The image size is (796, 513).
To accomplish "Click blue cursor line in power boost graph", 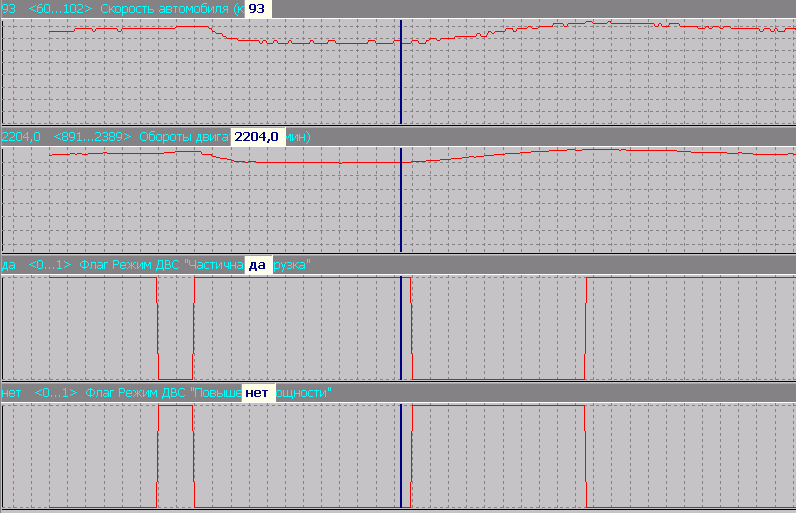I will point(400,455).
